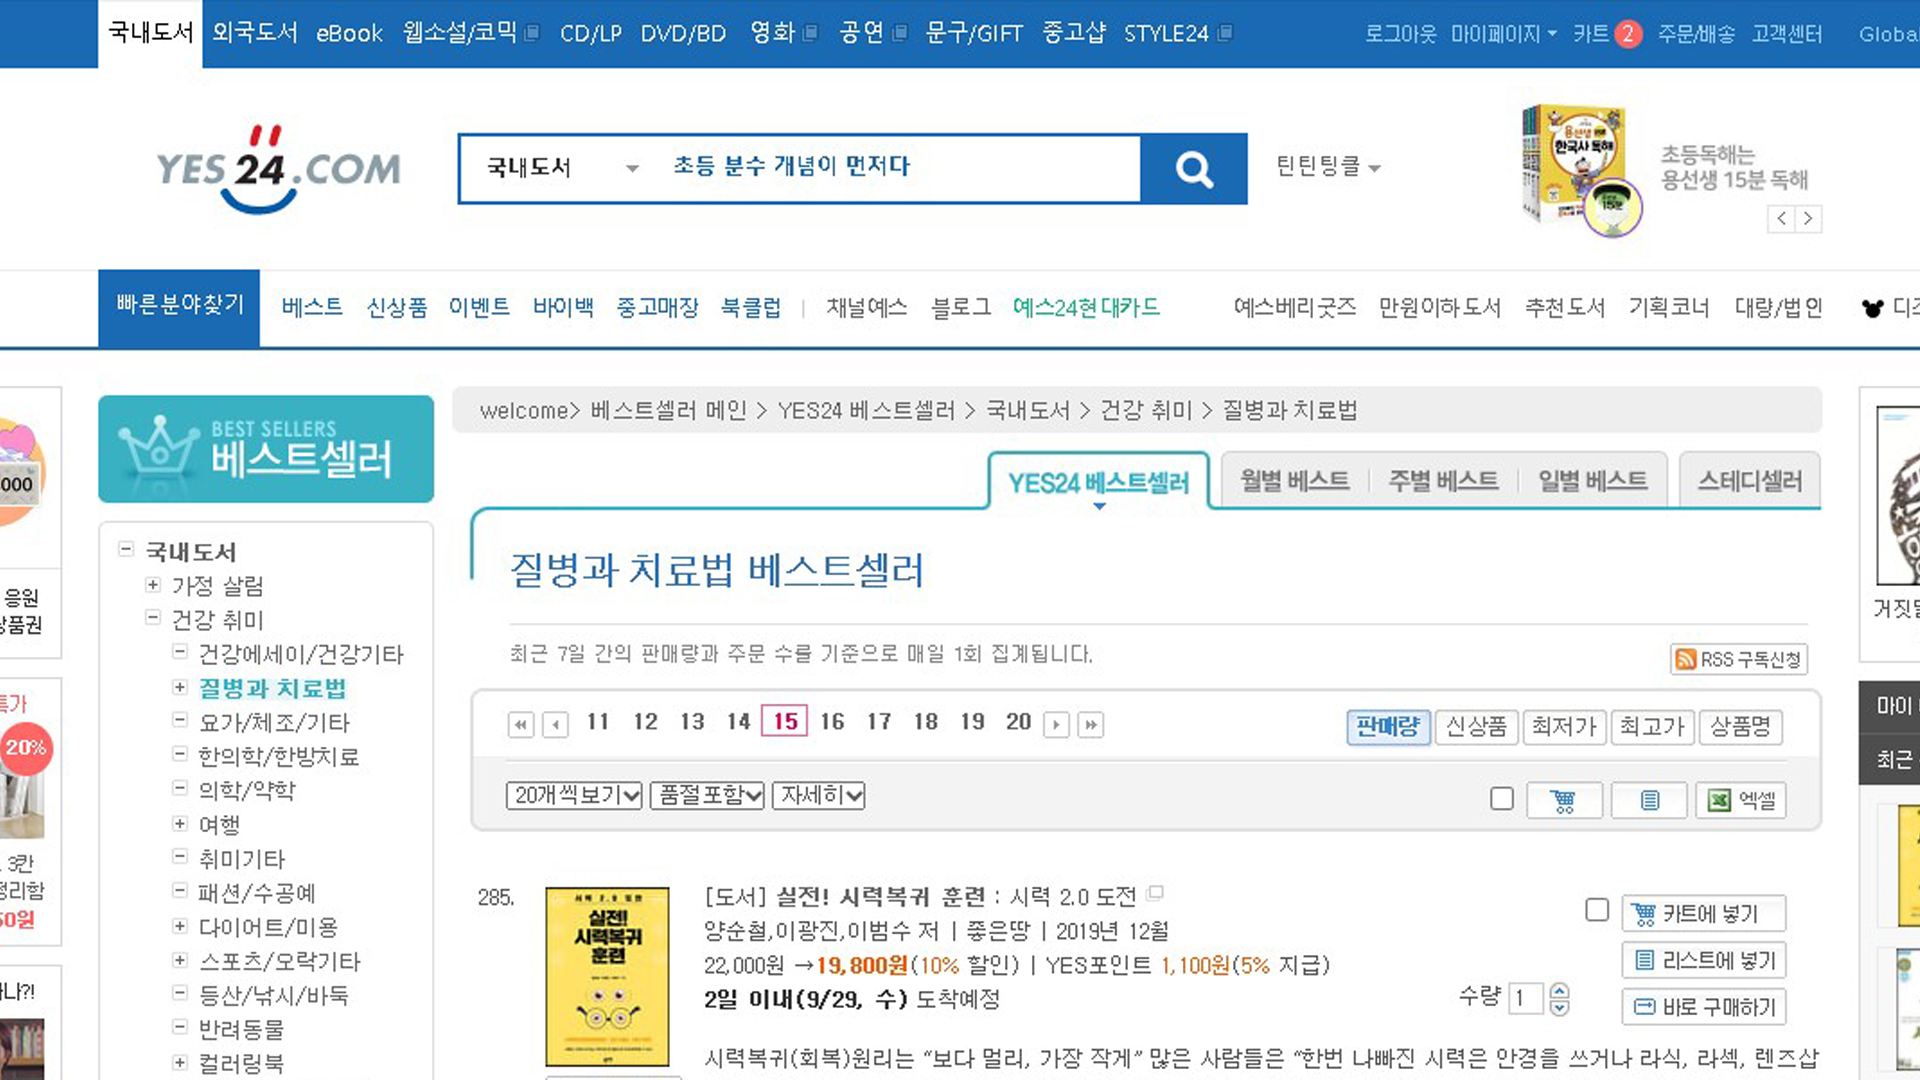Go to page 16 of results

[x=832, y=722]
